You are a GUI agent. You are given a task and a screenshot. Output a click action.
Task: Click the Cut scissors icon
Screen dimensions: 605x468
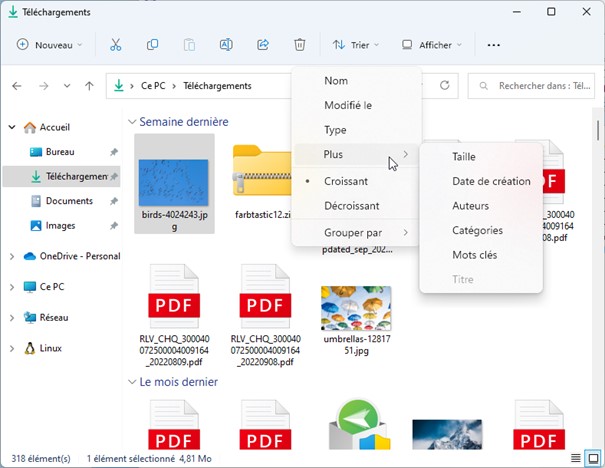(x=115, y=45)
